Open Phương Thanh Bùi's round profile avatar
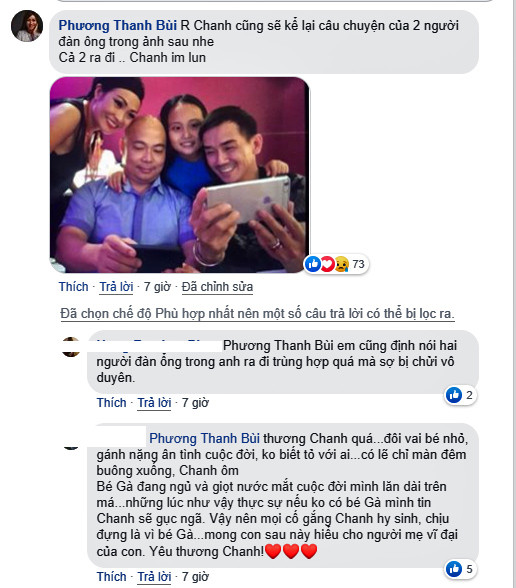 [27, 26]
